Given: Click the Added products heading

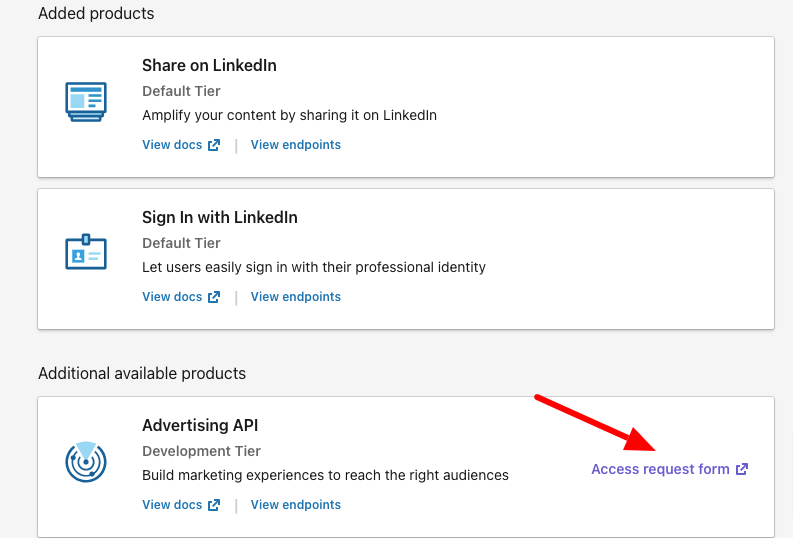Looking at the screenshot, I should (96, 13).
